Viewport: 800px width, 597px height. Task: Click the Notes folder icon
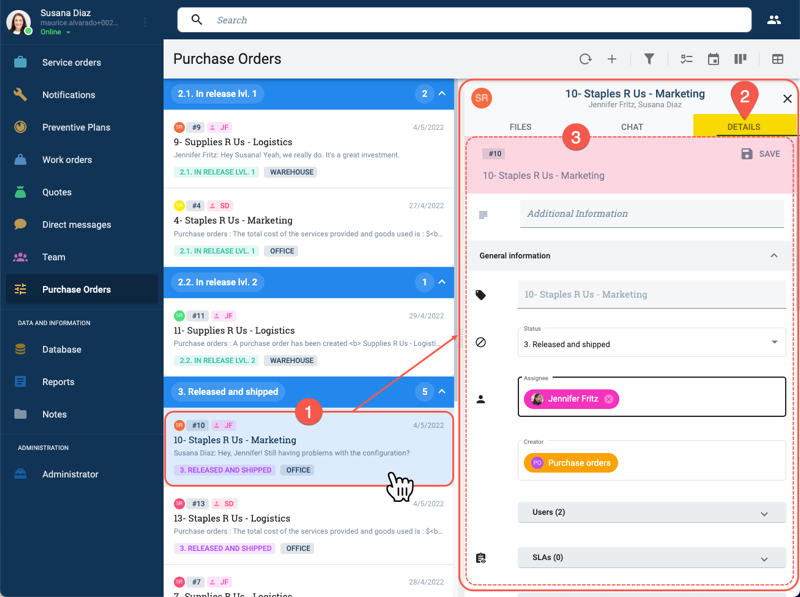coord(20,414)
